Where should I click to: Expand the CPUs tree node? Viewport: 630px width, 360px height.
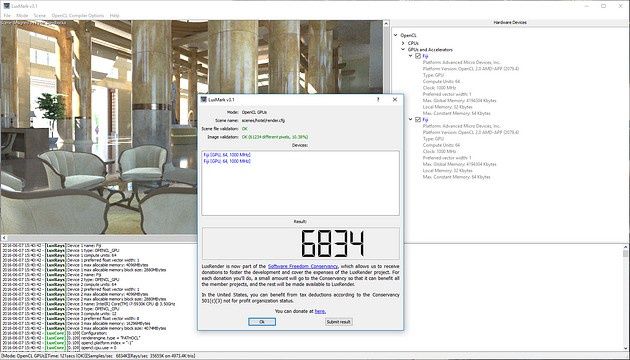pos(403,43)
